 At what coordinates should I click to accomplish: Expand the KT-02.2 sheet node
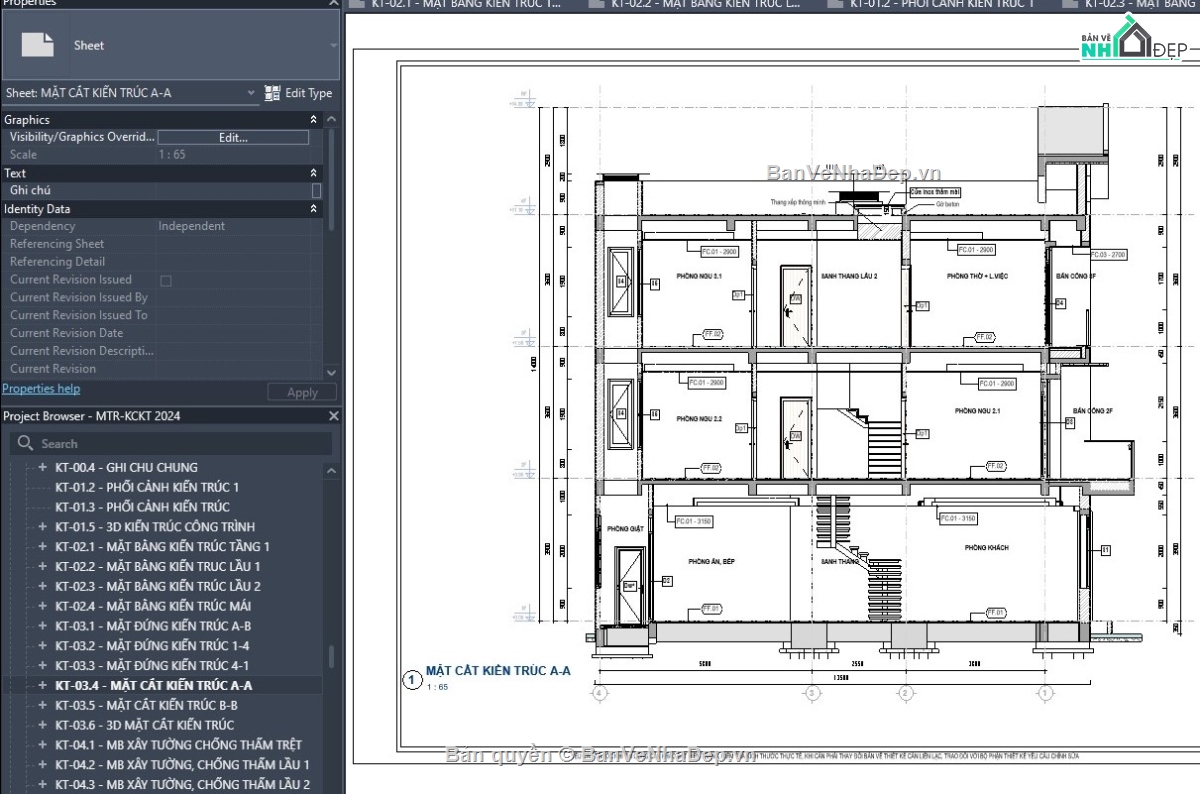coord(42,566)
